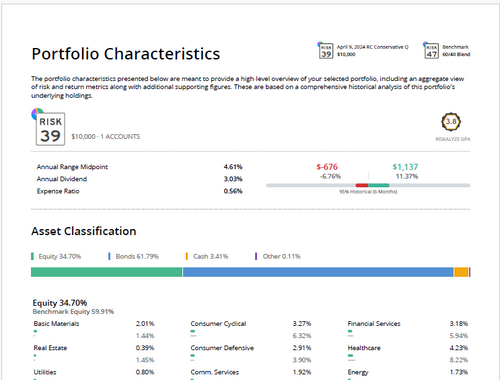The image size is (500, 380).
Task: Click the green Equity bar segment
Action: pos(107,272)
